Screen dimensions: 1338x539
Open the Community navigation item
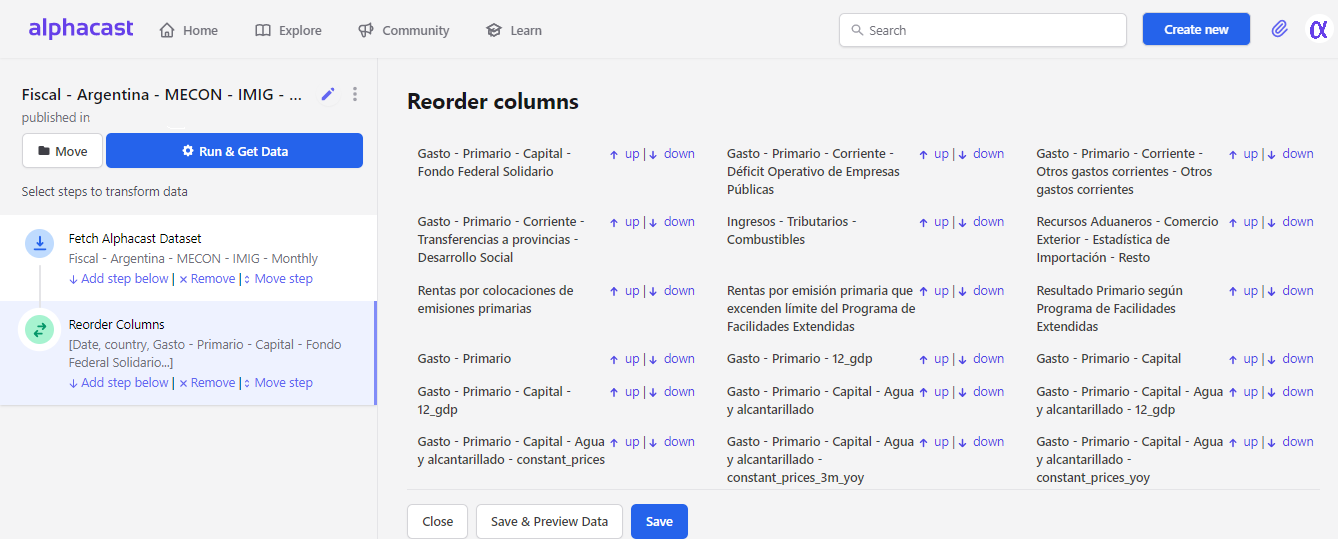tap(404, 30)
